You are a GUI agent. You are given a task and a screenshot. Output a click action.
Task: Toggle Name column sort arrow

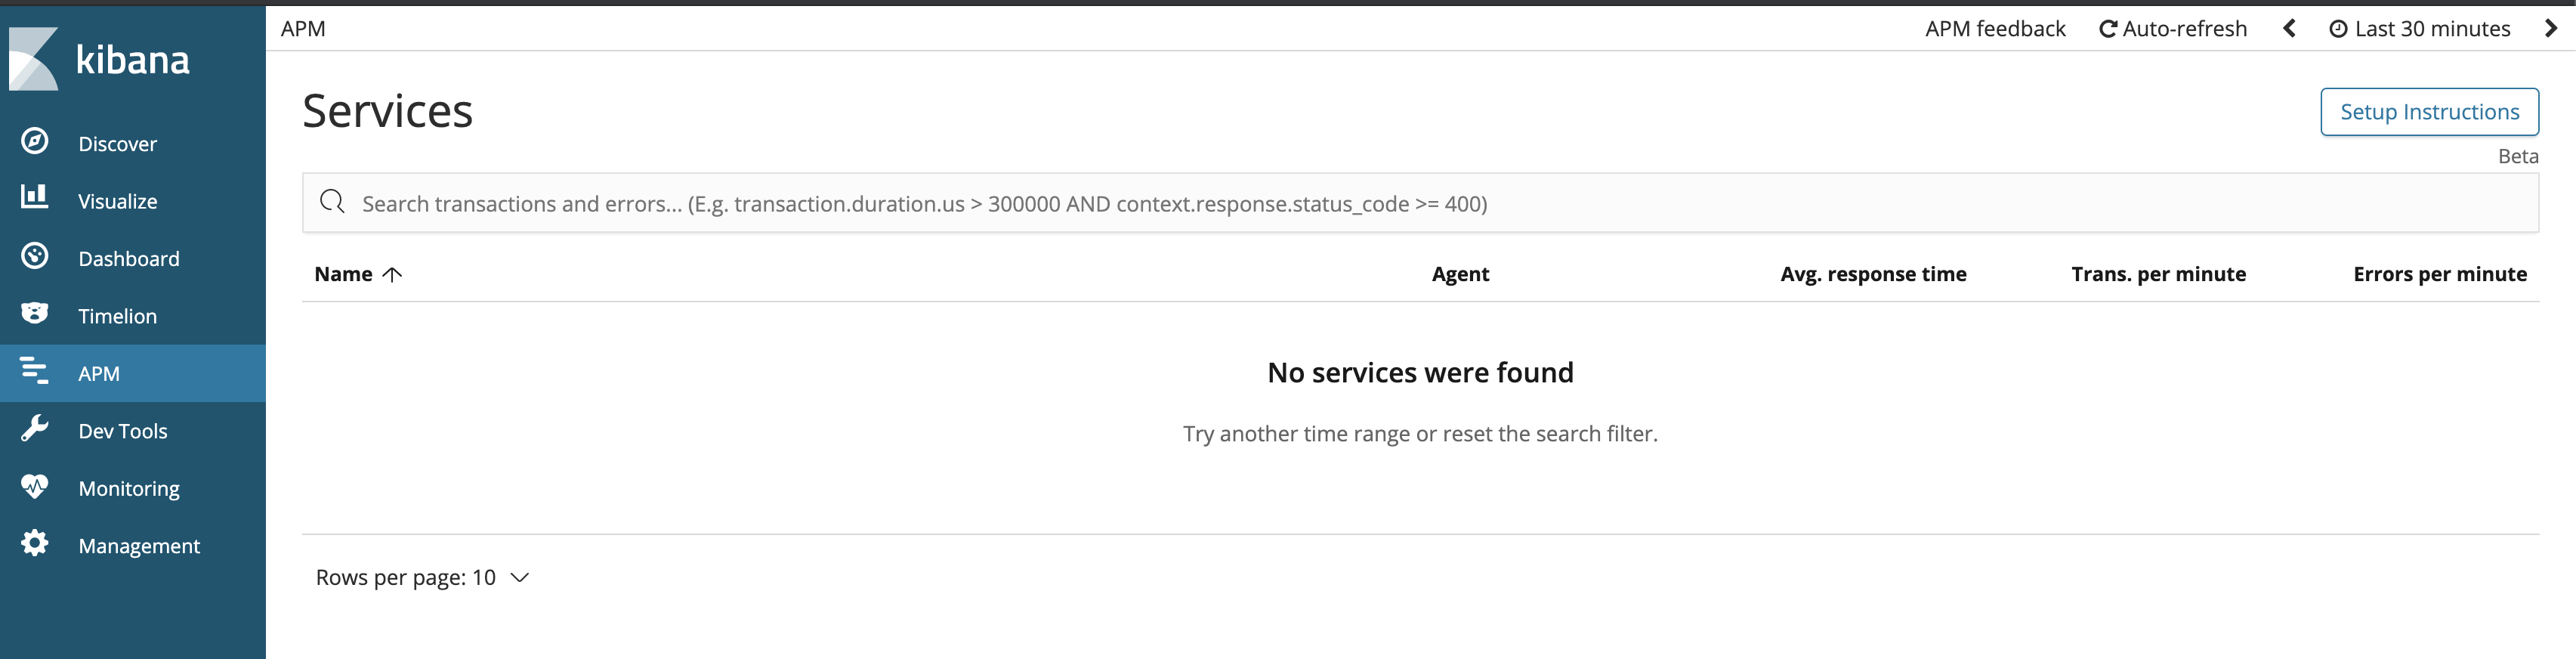[392, 275]
